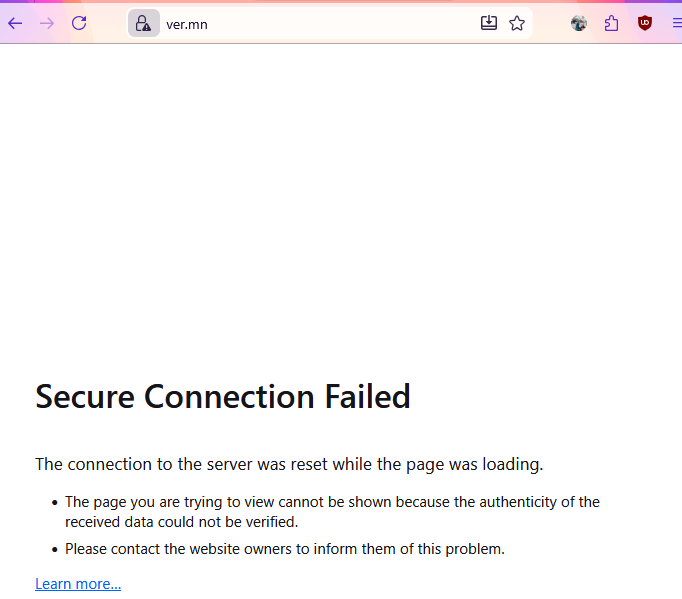This screenshot has width=682, height=599.
Task: Reload the current page
Action: click(79, 23)
